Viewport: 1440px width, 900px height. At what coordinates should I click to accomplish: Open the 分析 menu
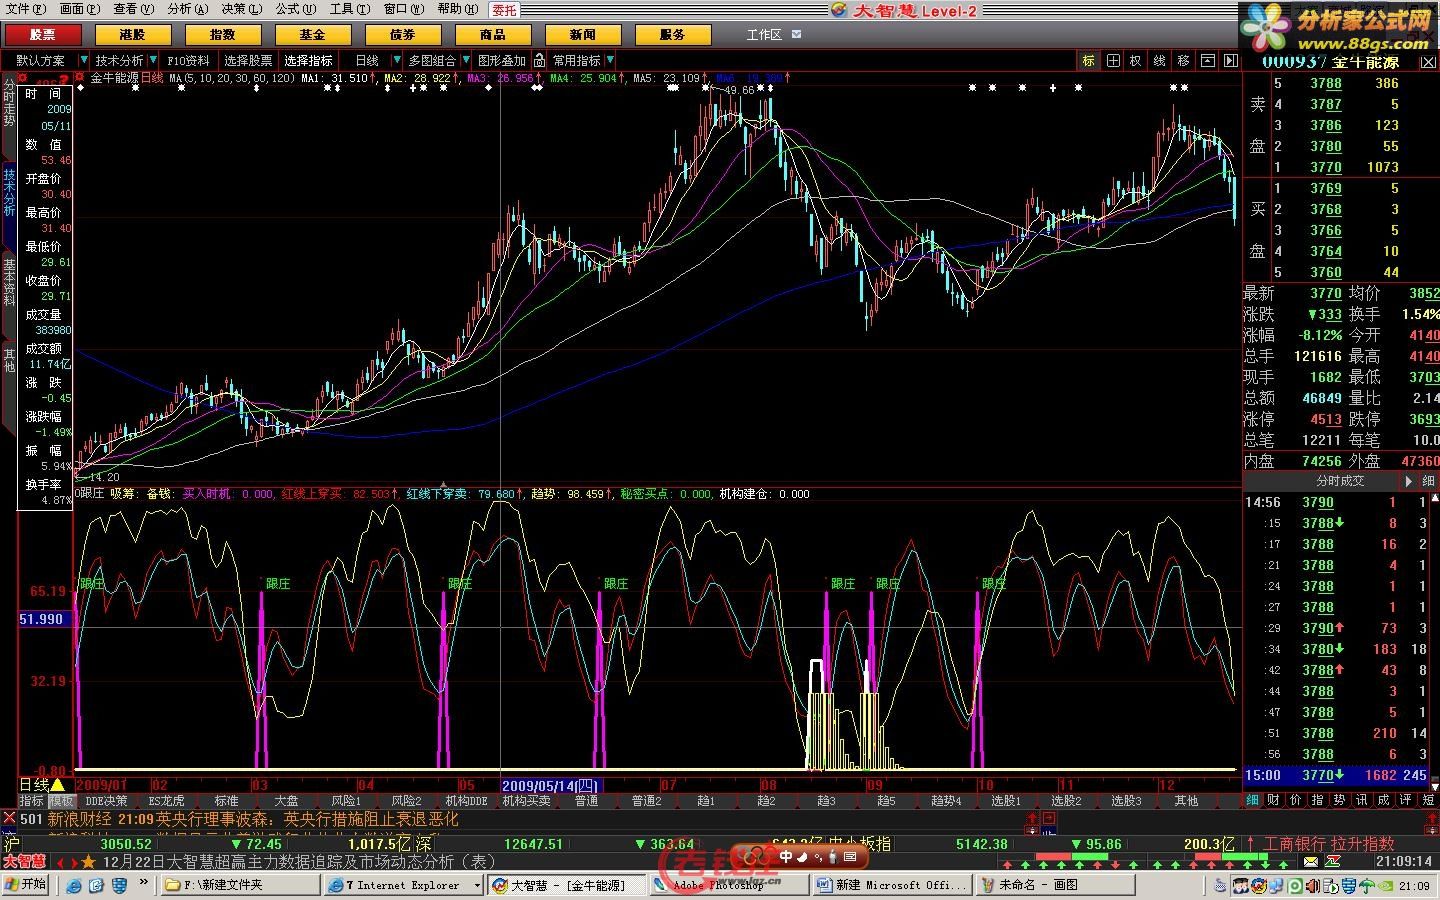pyautogui.click(x=187, y=9)
